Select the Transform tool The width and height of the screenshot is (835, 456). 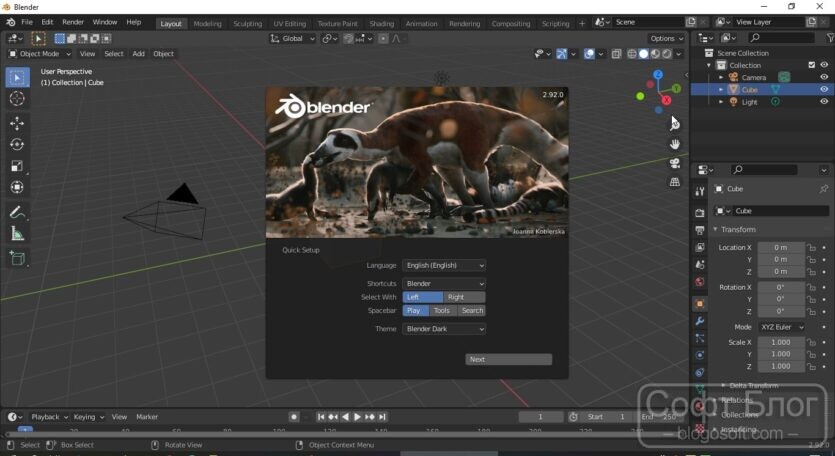click(17, 187)
